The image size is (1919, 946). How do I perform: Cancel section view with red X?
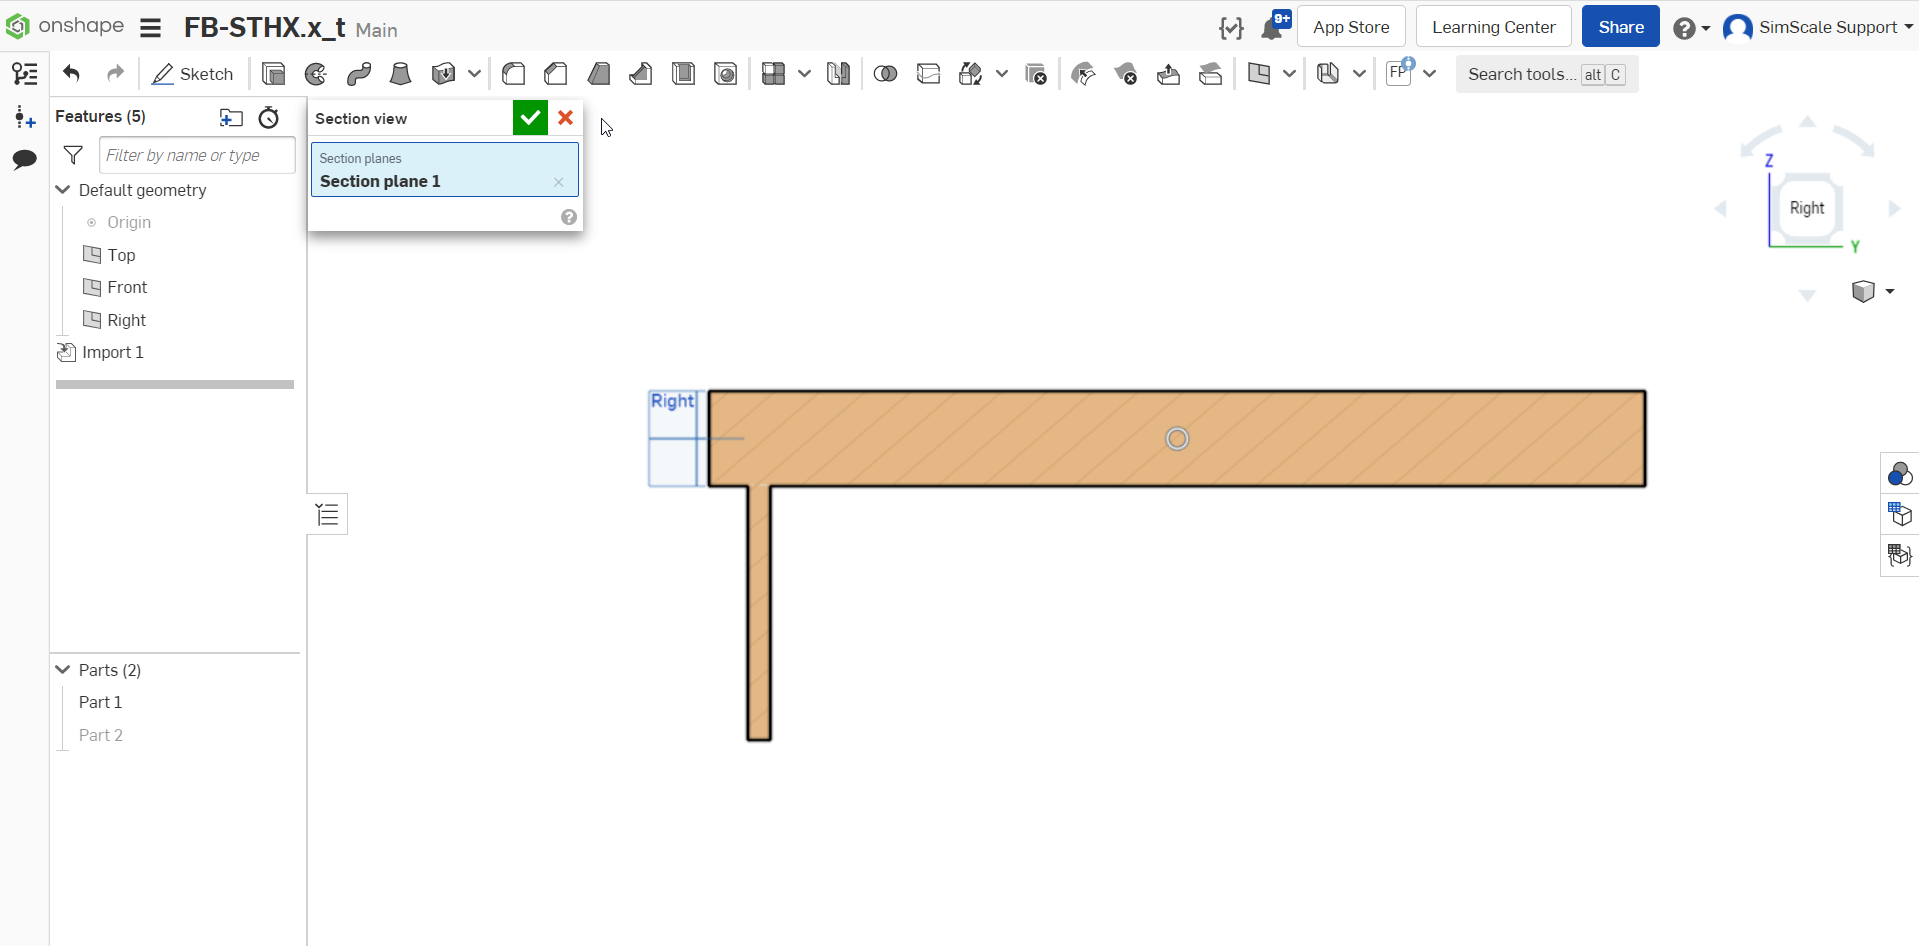[x=566, y=118]
